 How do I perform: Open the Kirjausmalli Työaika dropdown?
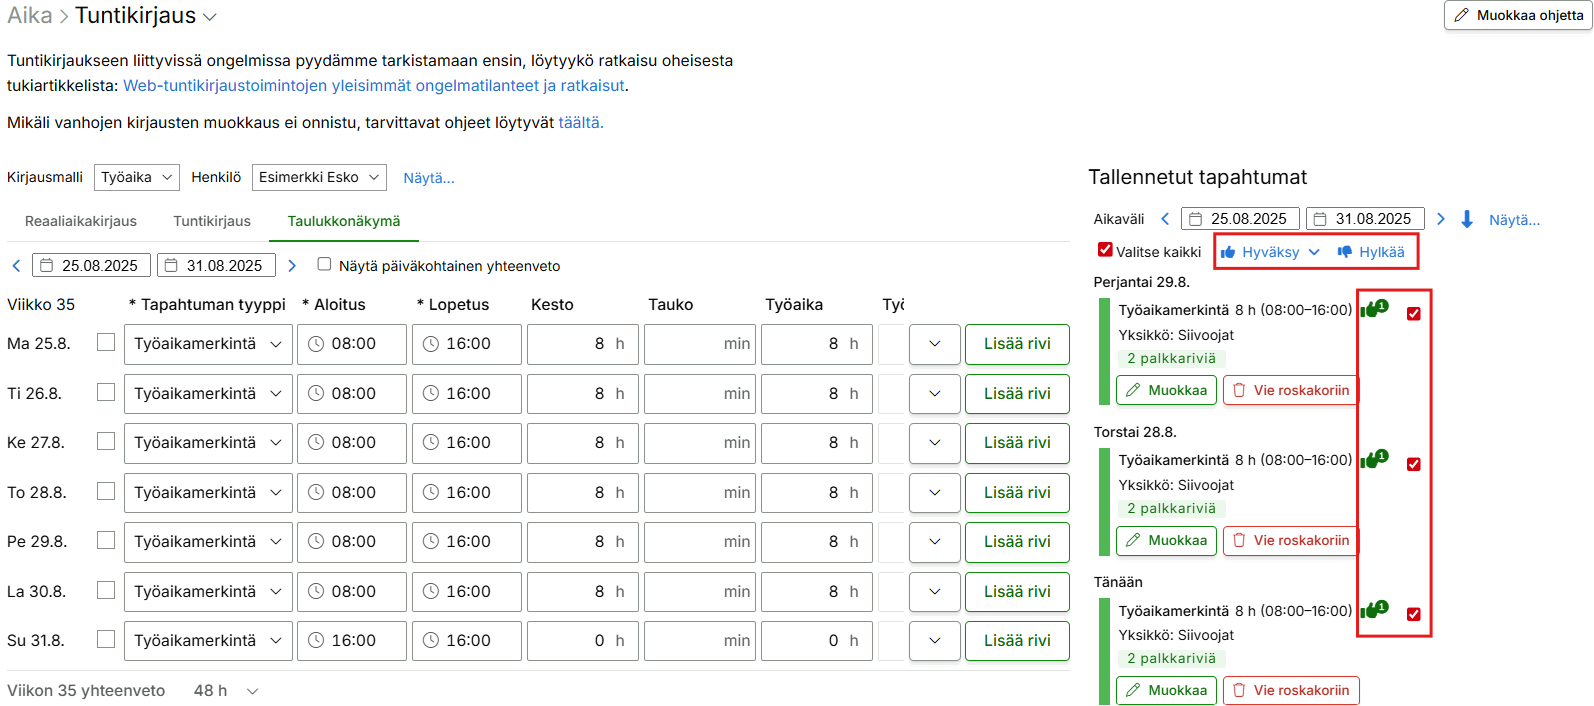point(137,177)
